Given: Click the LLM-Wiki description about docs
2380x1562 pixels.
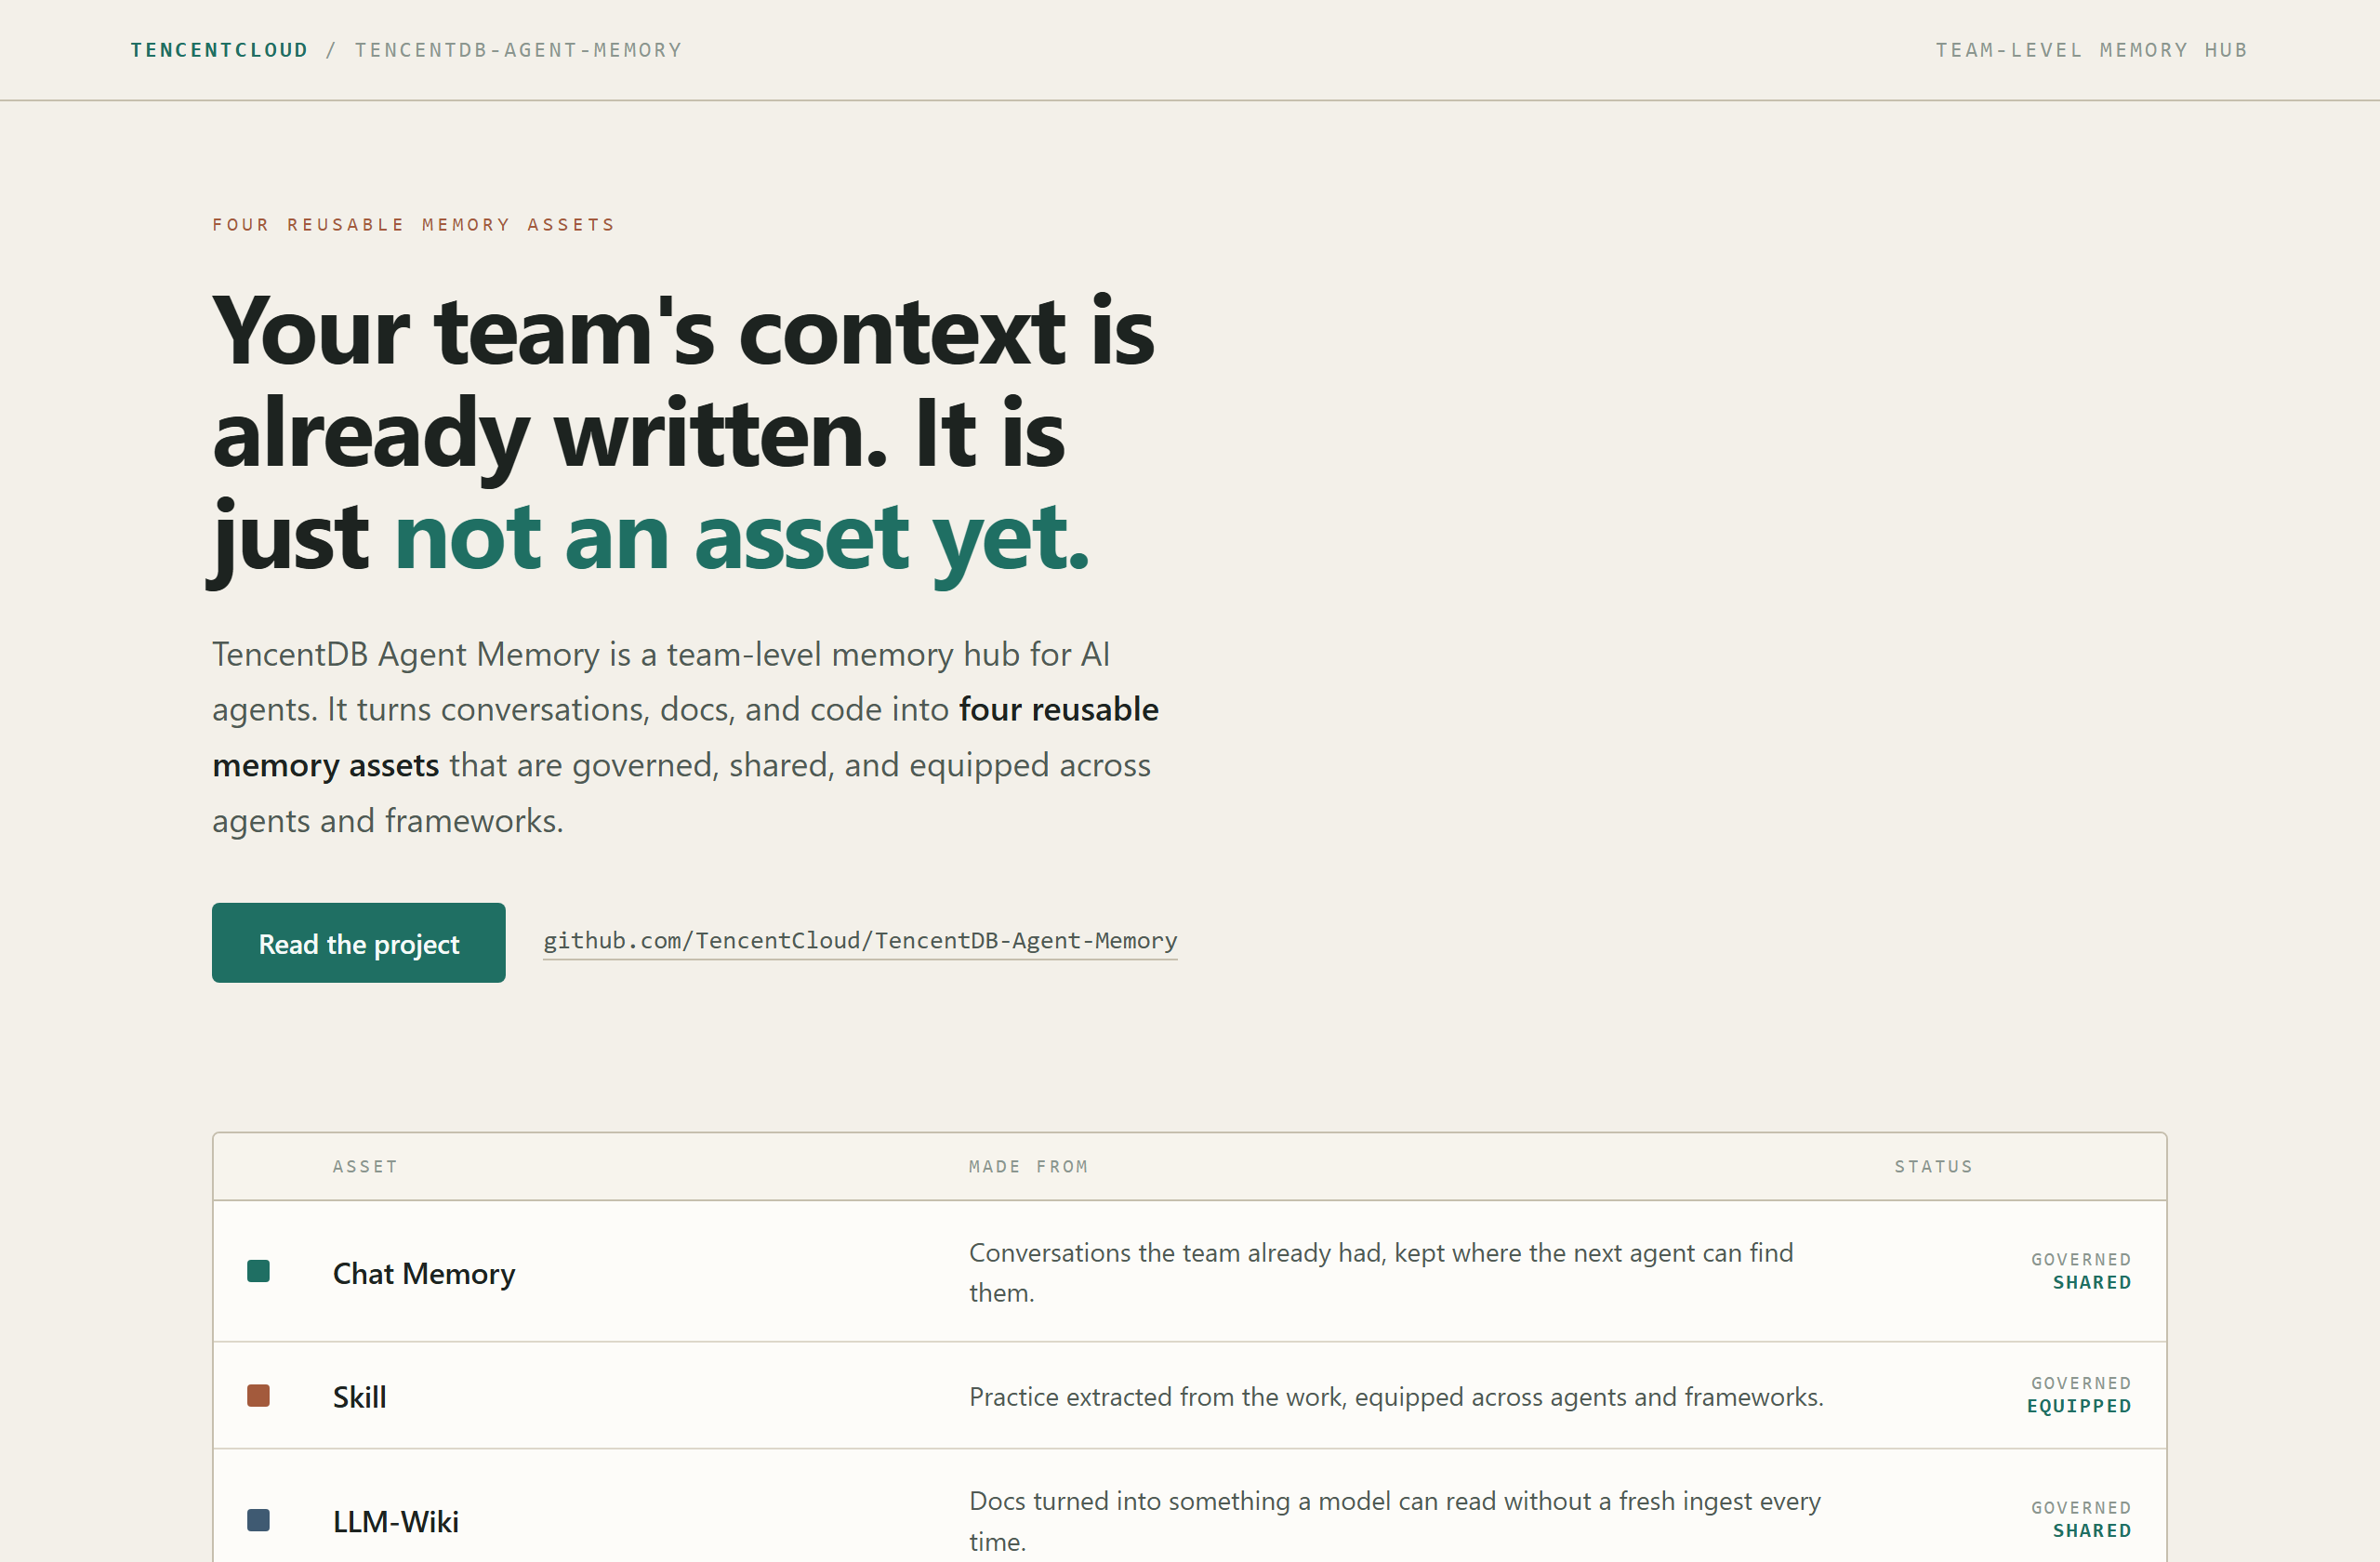Looking at the screenshot, I should [x=1395, y=1520].
